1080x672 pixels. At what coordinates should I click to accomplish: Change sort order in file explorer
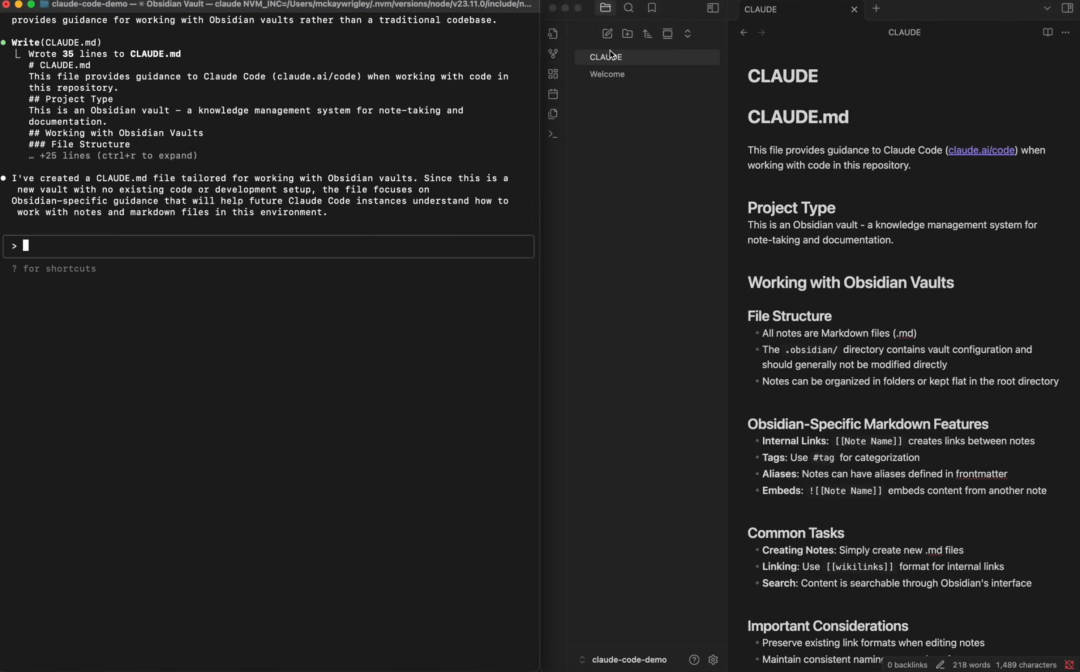[x=647, y=33]
